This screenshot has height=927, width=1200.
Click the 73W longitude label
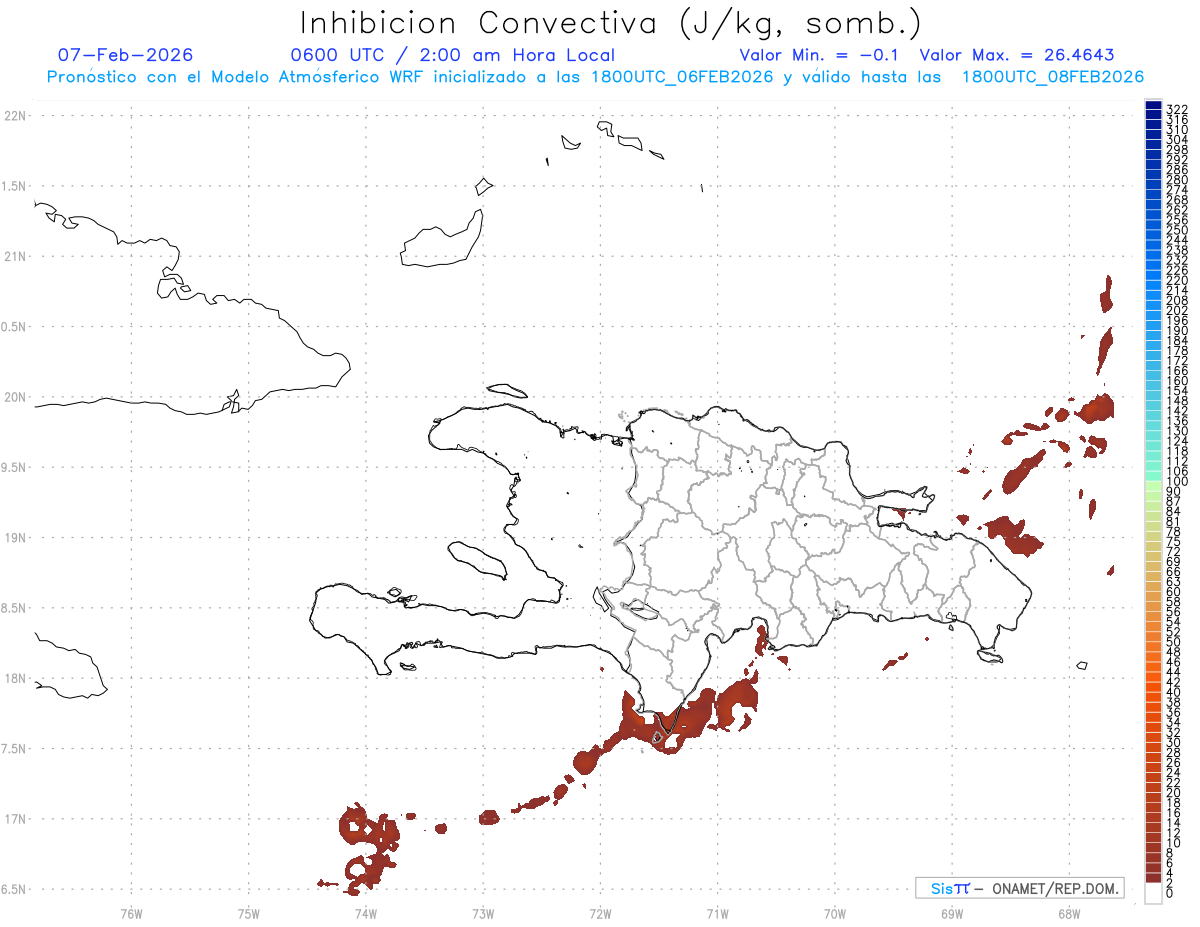pos(483,912)
